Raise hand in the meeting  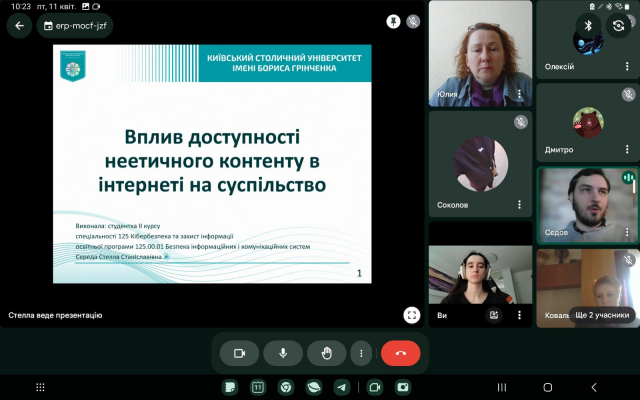coord(326,353)
